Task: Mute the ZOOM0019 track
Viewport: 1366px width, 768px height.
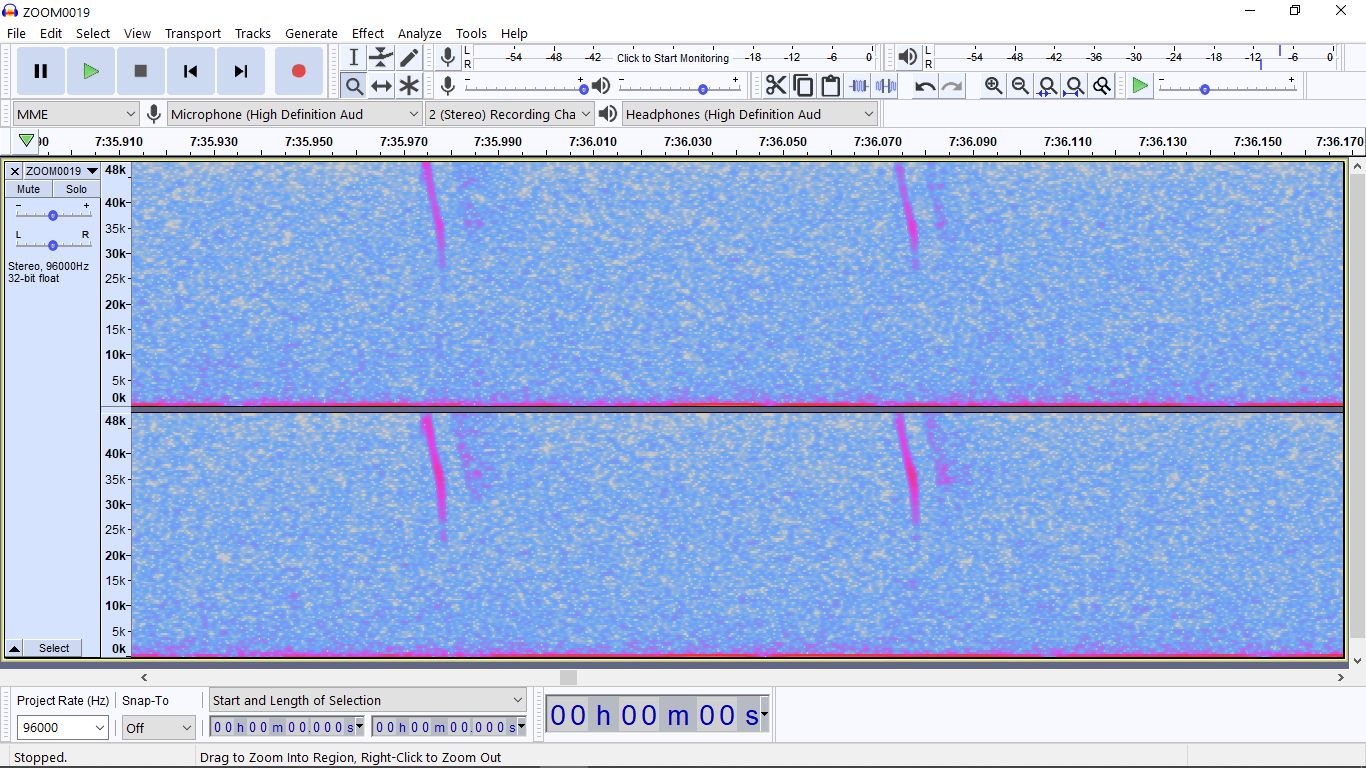Action: click(28, 189)
